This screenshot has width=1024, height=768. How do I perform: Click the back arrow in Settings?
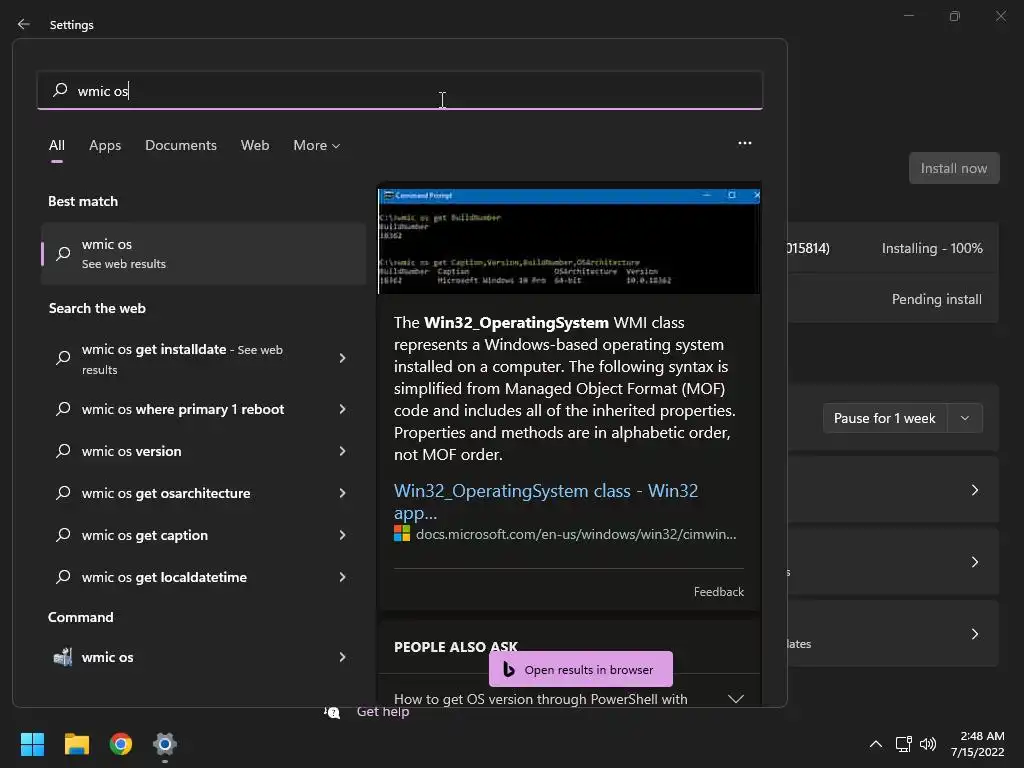[24, 24]
